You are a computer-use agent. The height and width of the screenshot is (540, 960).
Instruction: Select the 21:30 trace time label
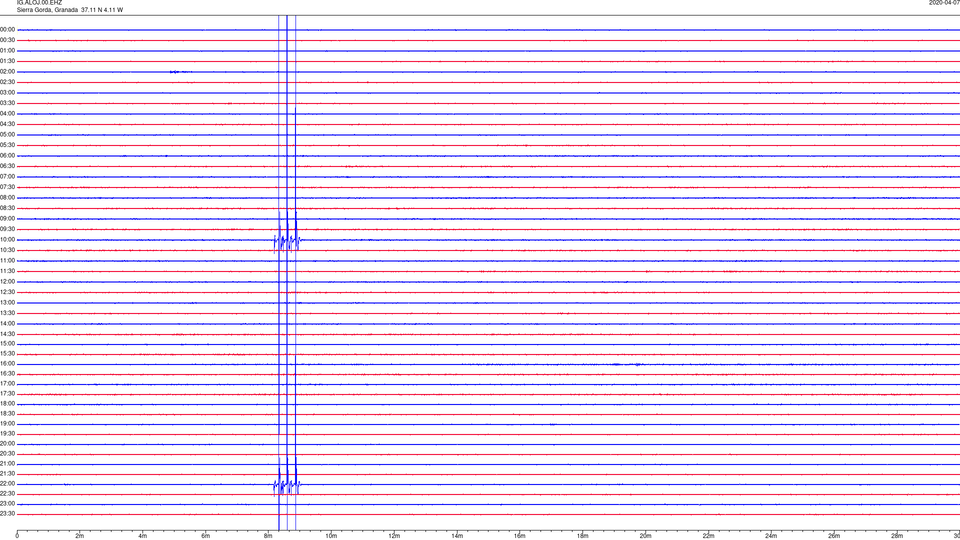point(7,474)
